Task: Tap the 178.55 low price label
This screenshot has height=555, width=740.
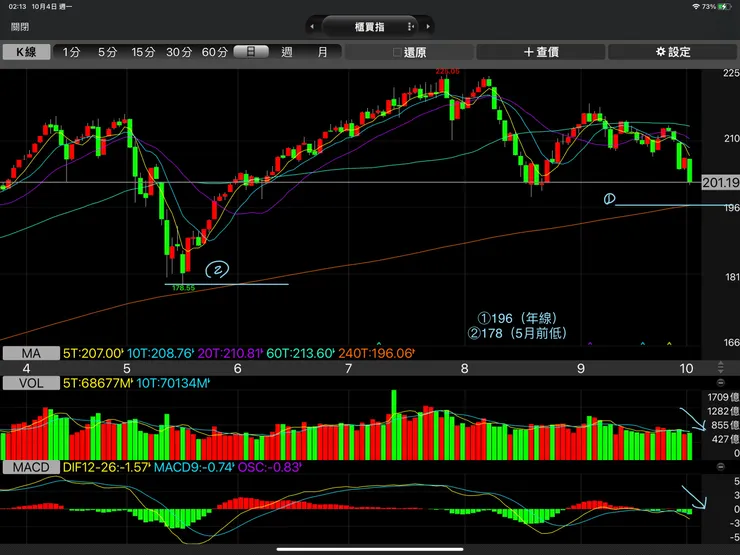Action: coord(184,288)
